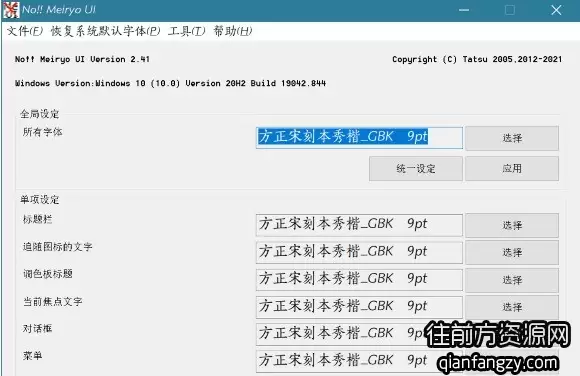580x376 pixels.
Task: Click 选择 button for 标题栏
Action: pos(512,225)
